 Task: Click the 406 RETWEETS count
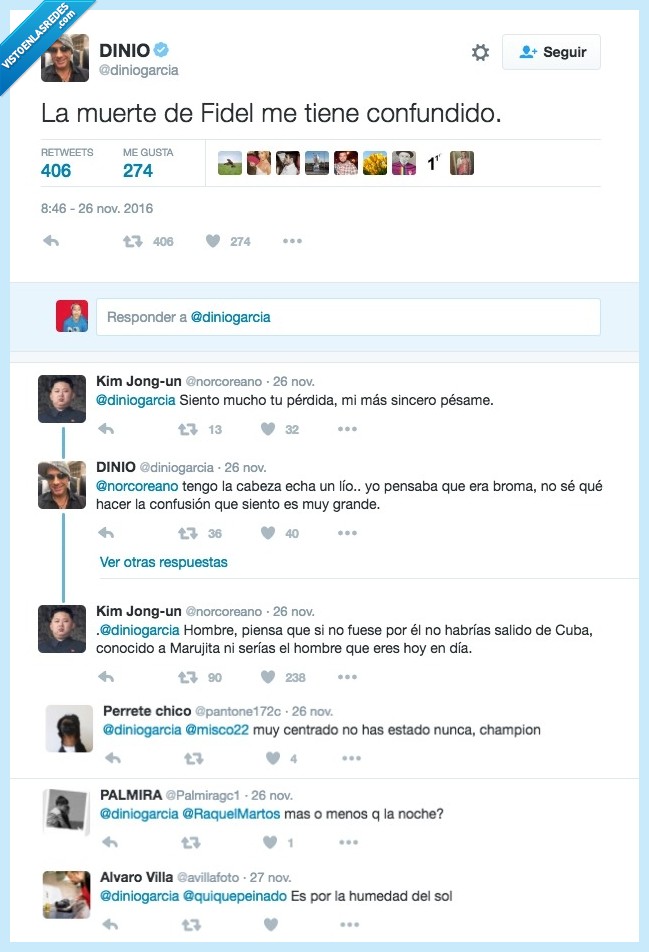[x=56, y=171]
